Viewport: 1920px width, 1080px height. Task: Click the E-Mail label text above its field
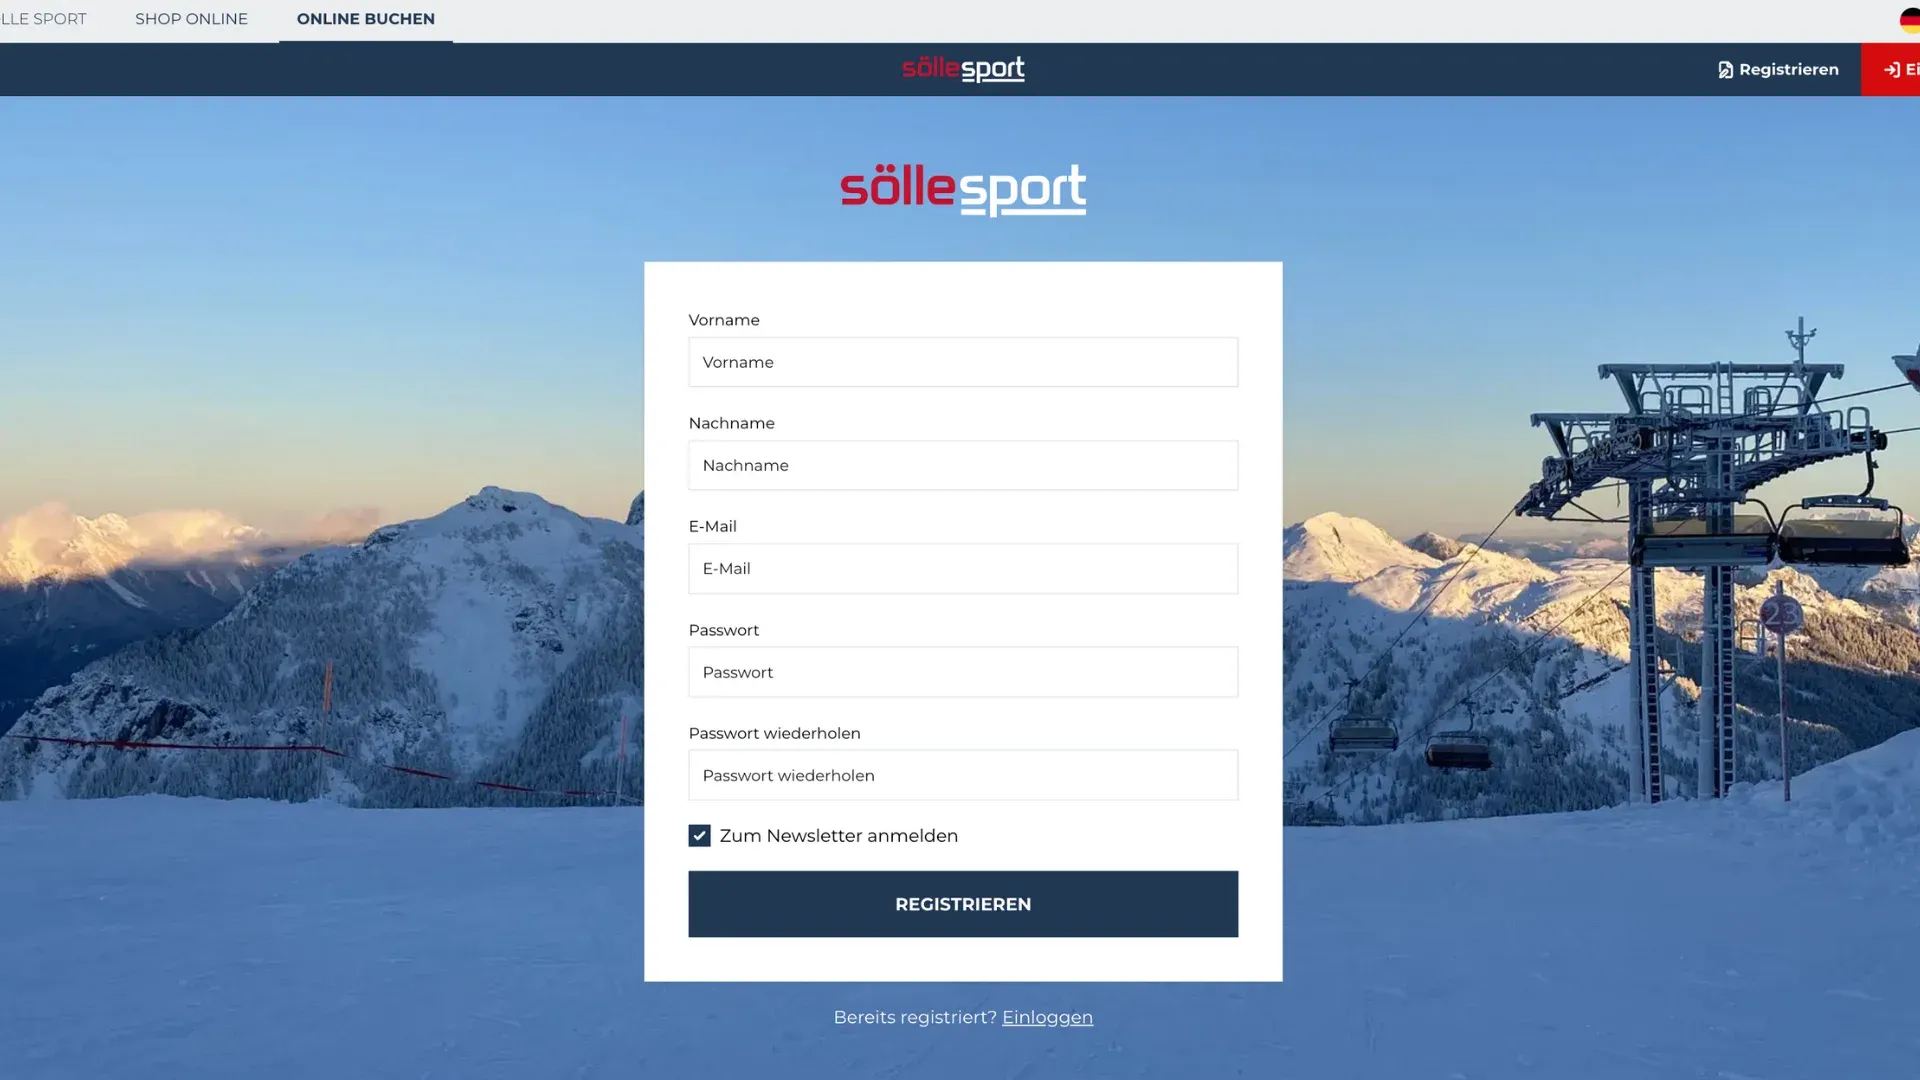[712, 526]
